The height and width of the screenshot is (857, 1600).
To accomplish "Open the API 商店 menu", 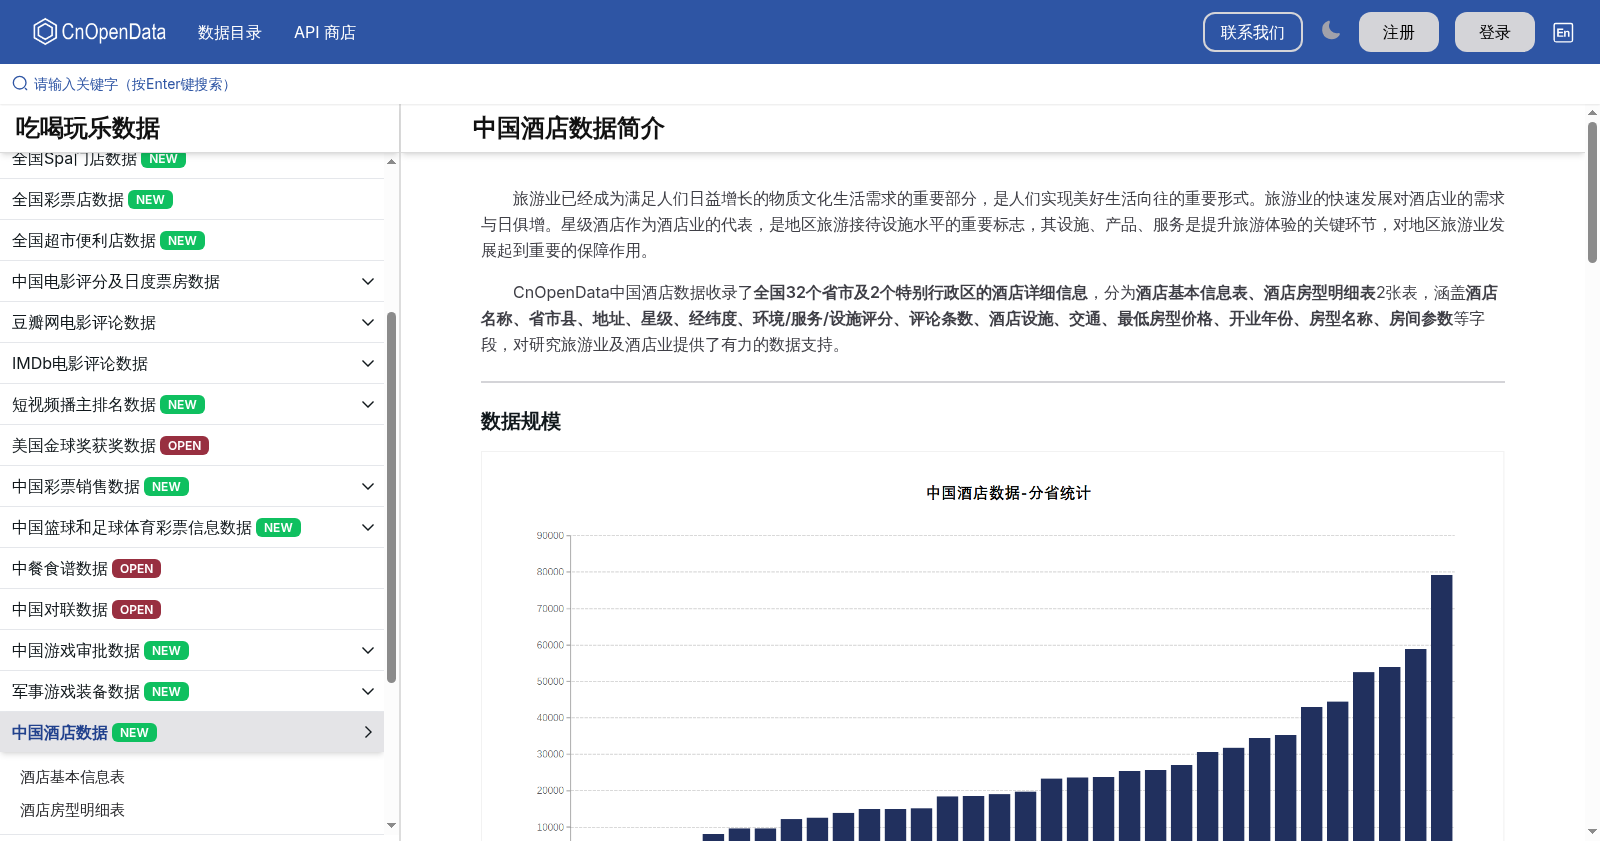I will click(x=325, y=32).
